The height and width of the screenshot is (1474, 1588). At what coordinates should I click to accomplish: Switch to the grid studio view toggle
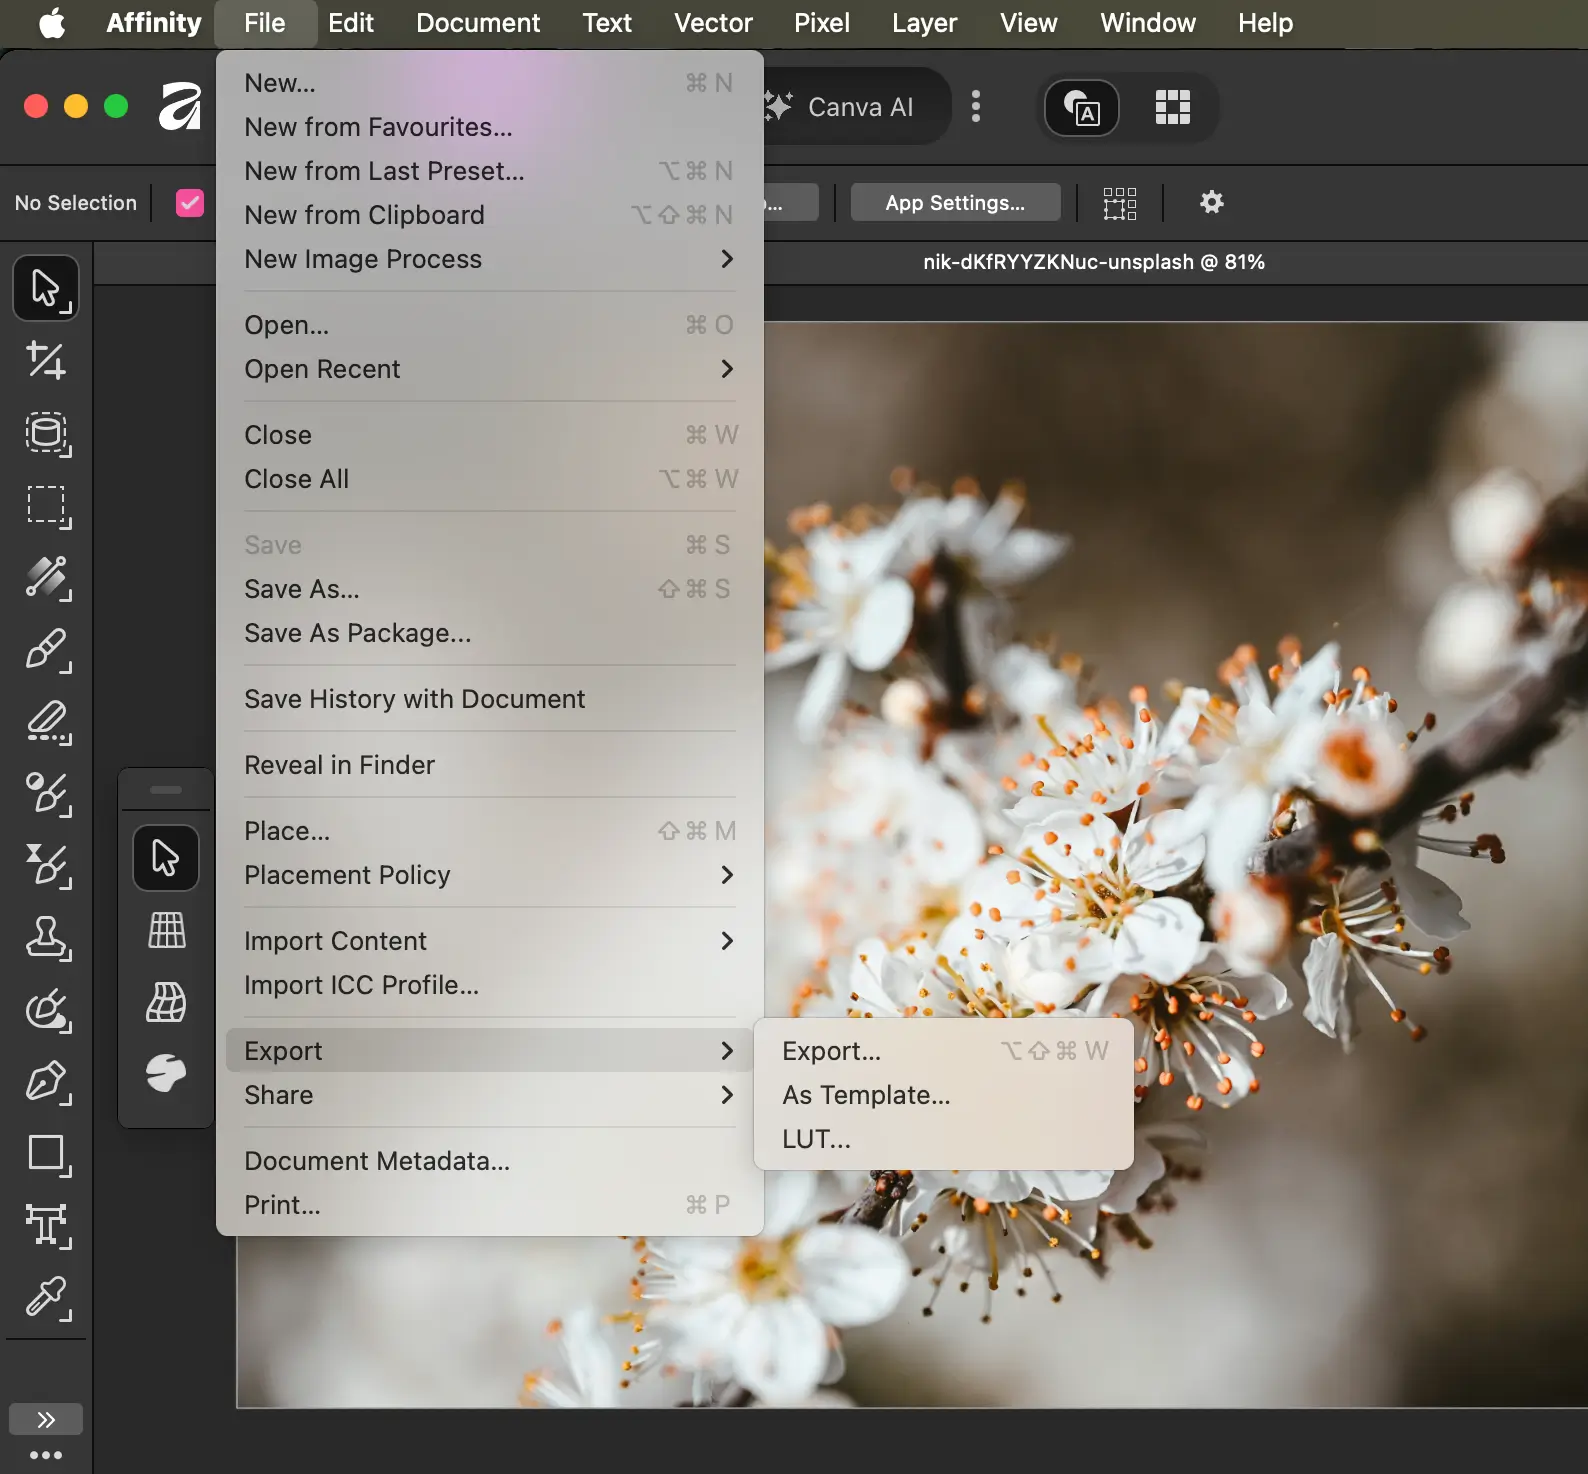point(1172,107)
